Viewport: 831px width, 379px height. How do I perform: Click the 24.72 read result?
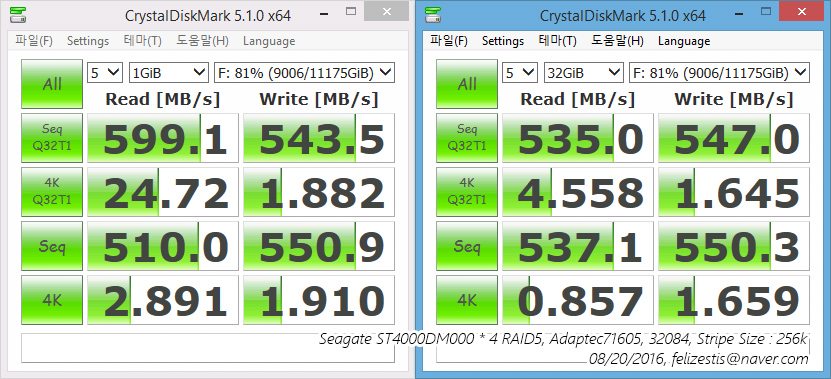coord(163,192)
